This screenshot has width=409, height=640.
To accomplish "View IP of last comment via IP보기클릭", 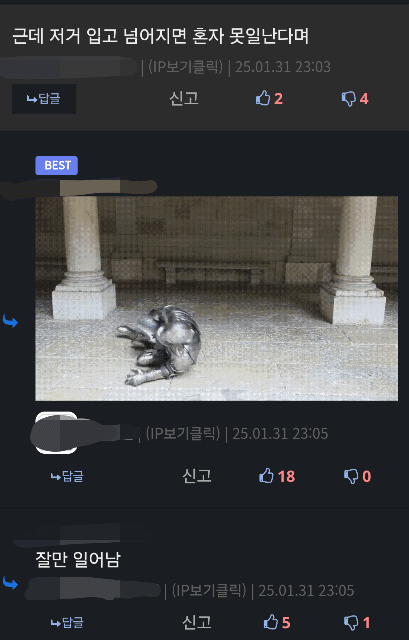I will point(209,590).
